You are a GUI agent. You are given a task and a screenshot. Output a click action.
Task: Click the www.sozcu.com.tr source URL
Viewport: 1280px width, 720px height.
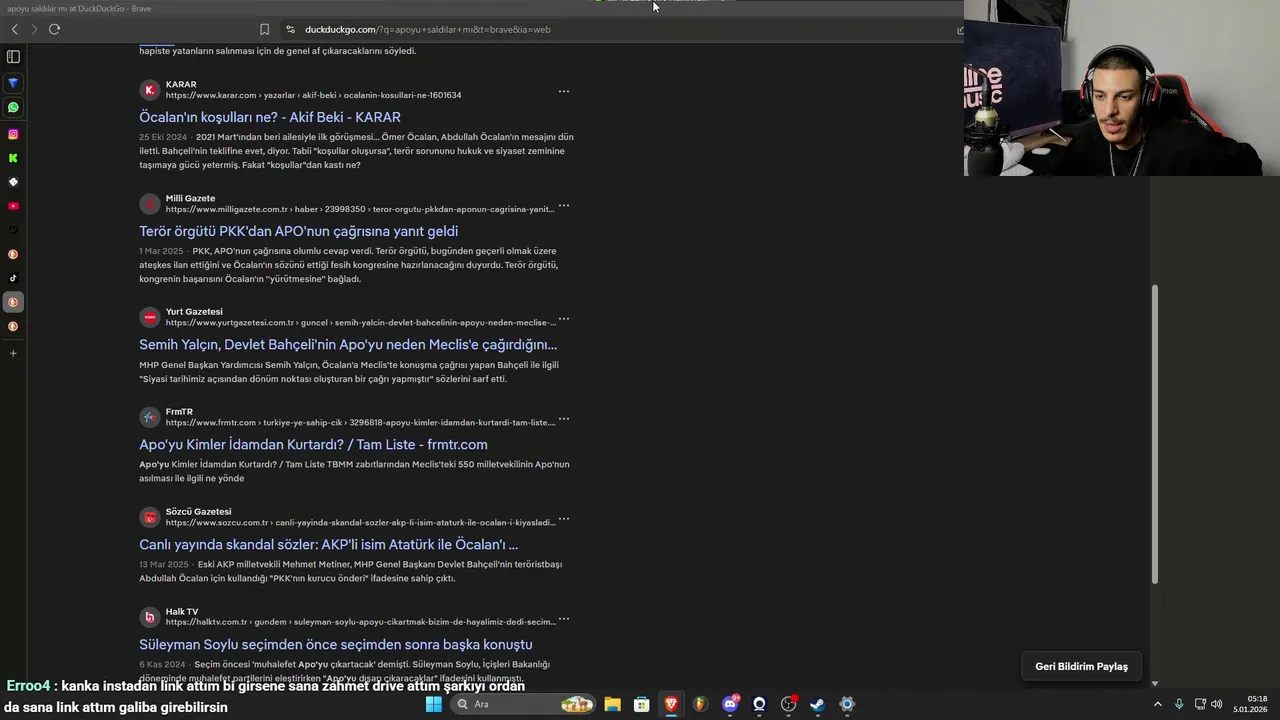tap(360, 523)
